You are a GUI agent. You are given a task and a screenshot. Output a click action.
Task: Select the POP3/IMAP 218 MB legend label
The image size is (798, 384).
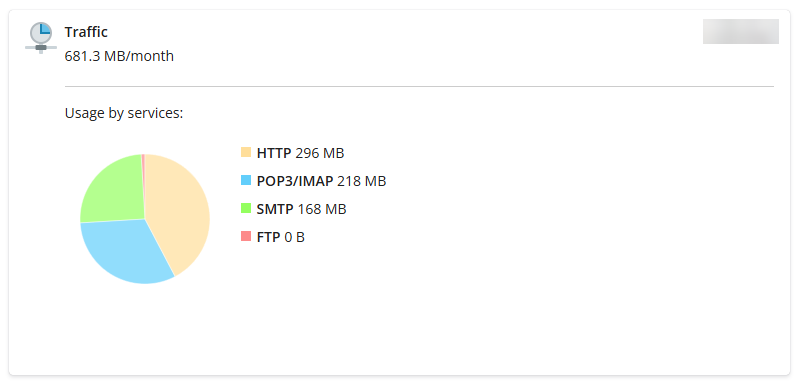322,181
